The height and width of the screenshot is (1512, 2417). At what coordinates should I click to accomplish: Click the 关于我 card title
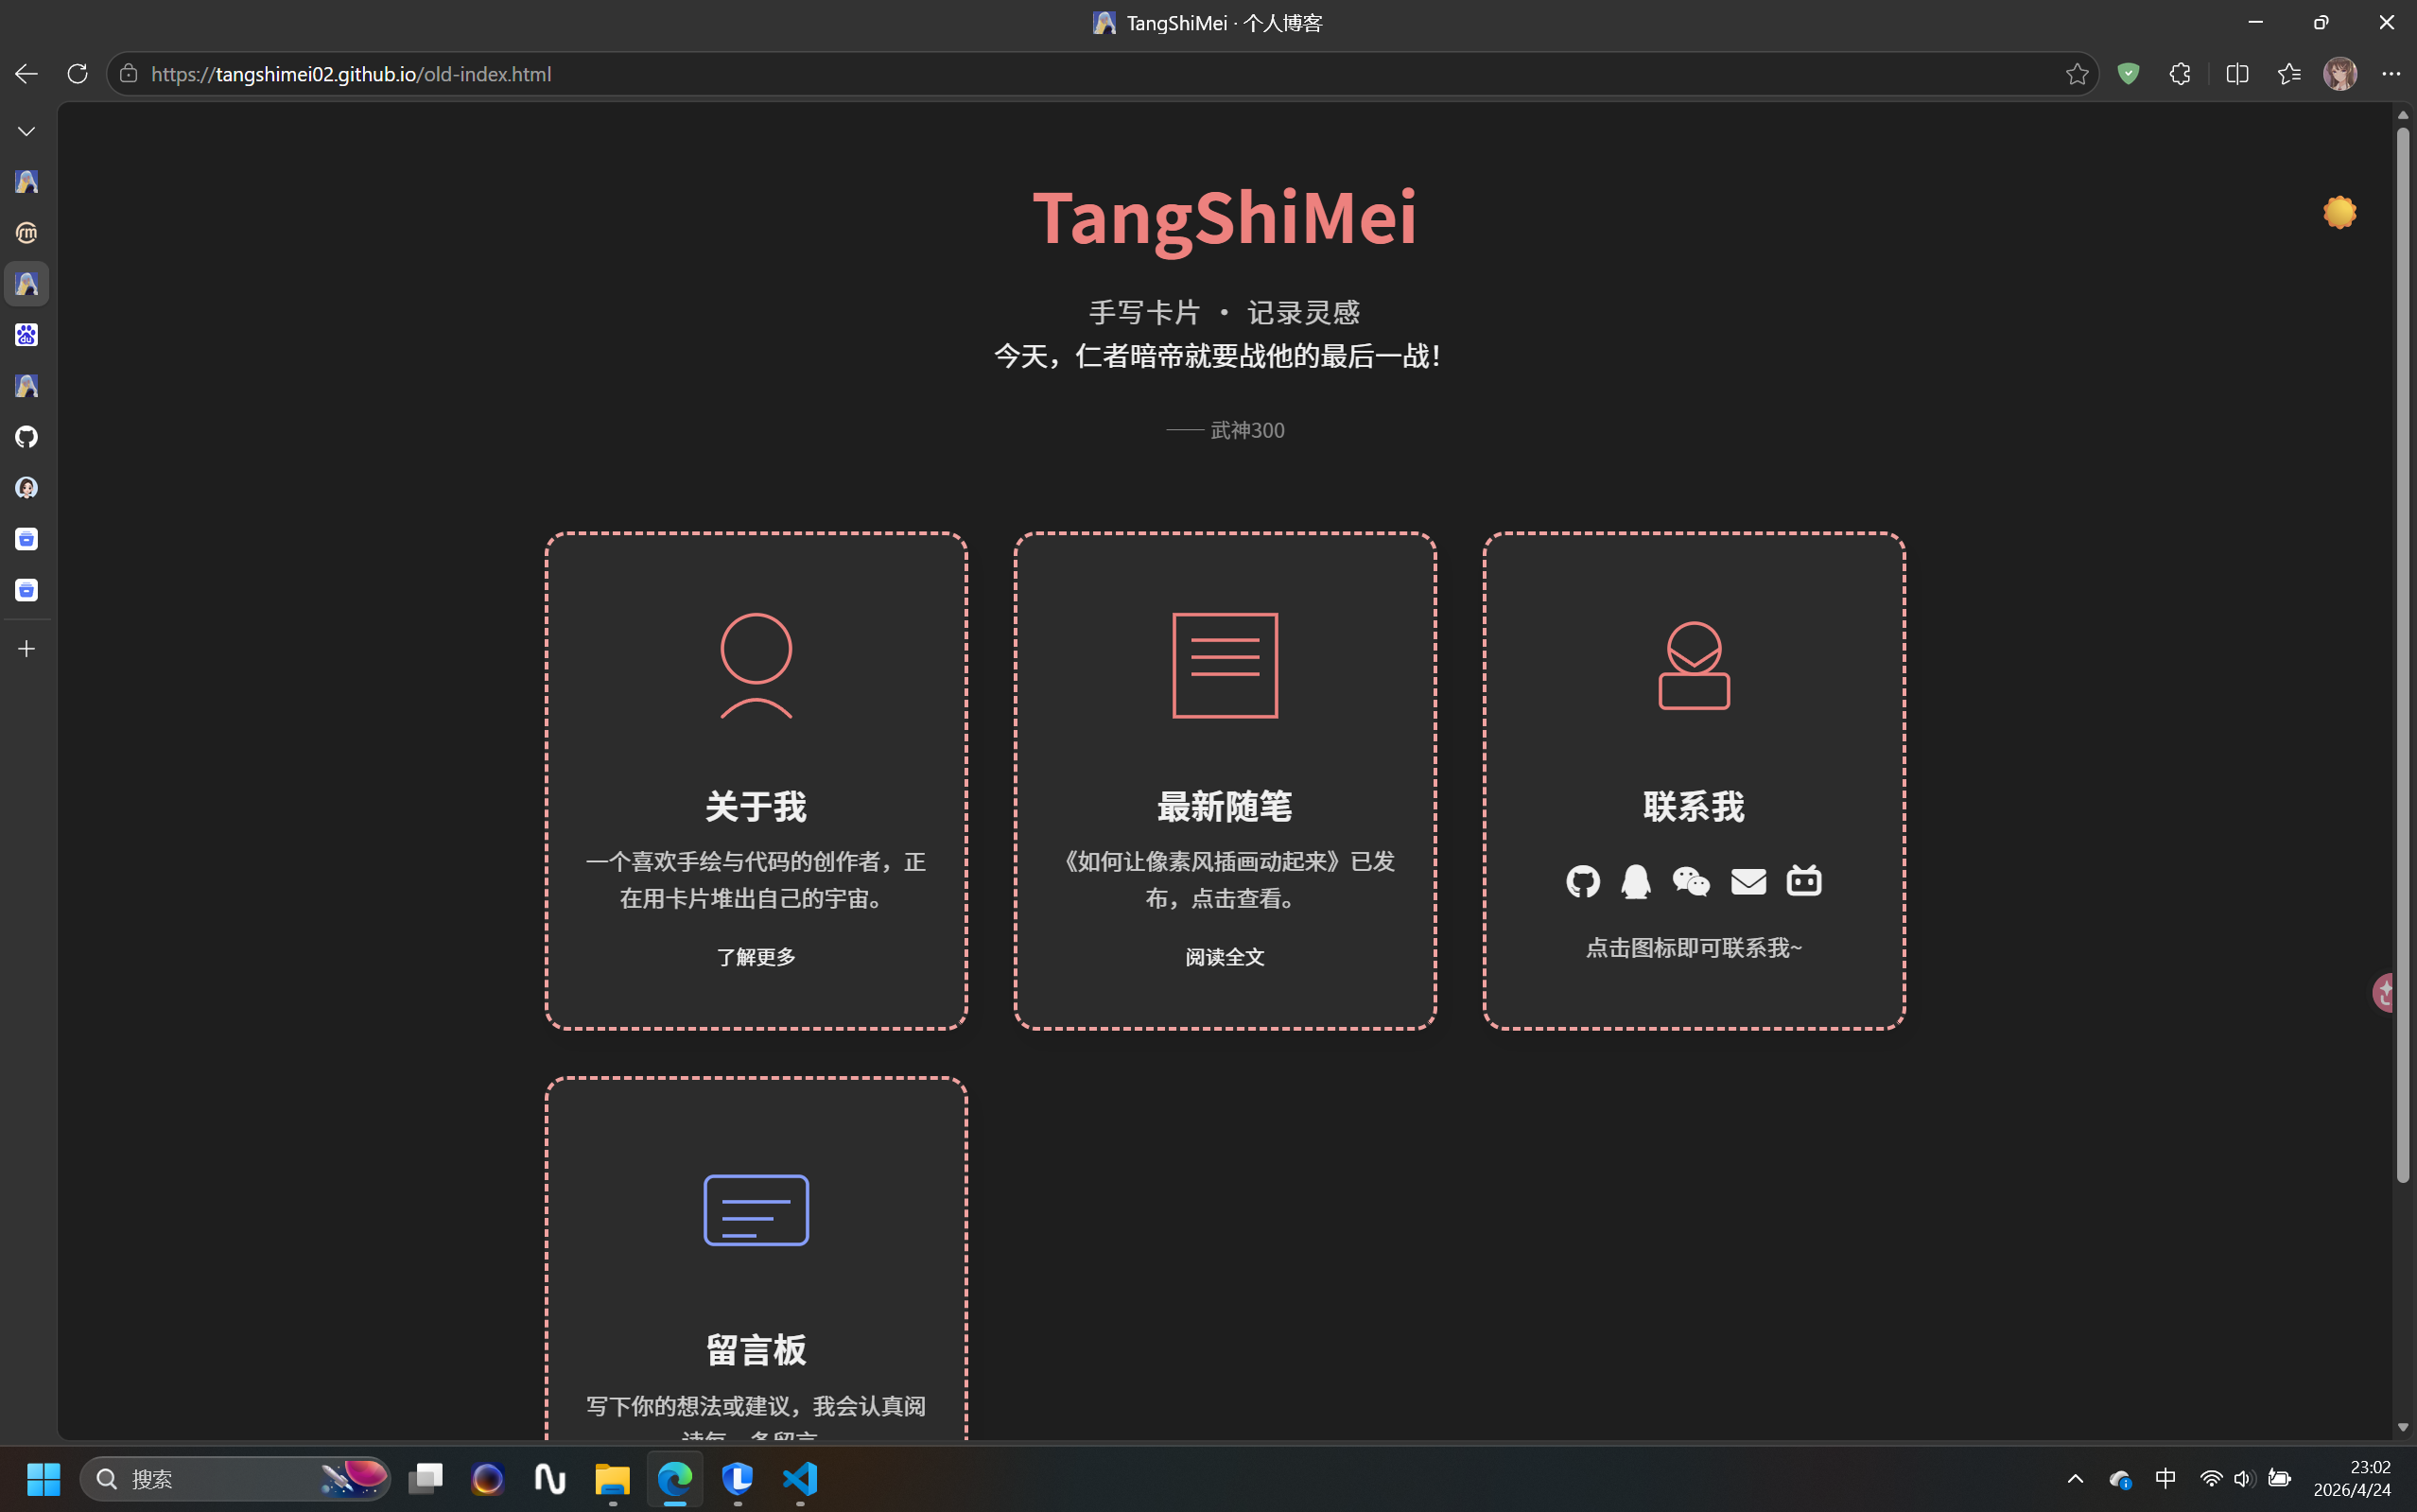[756, 806]
